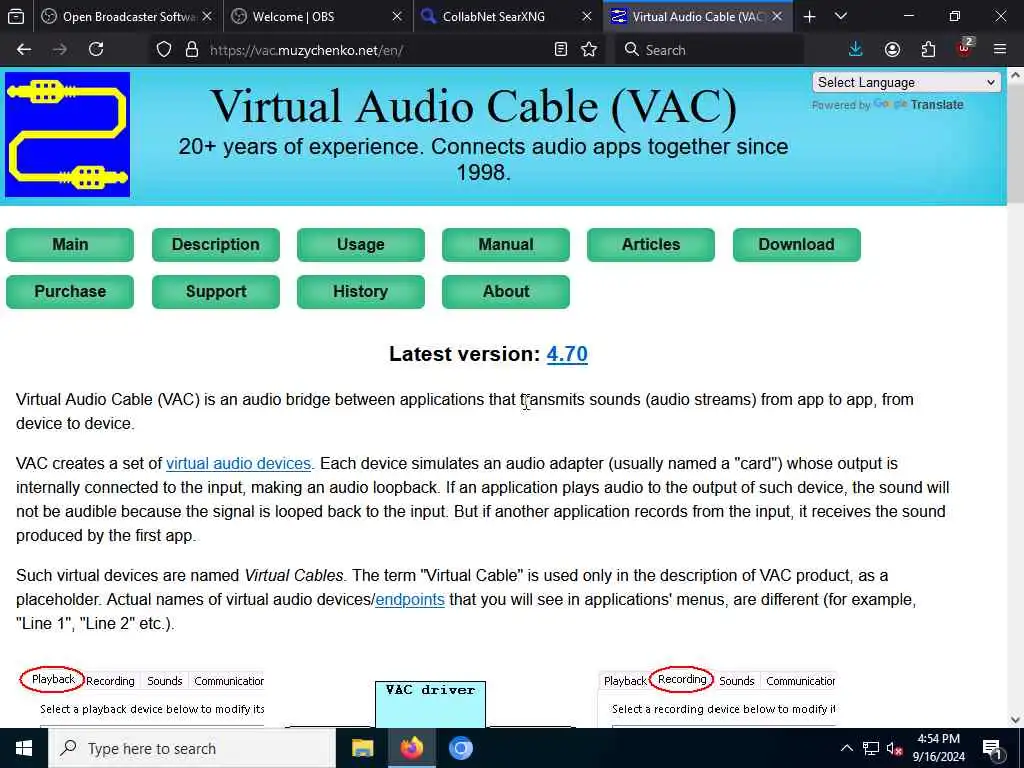This screenshot has width=1024, height=768.
Task: Click the browser Back arrow
Action: pos(24,50)
